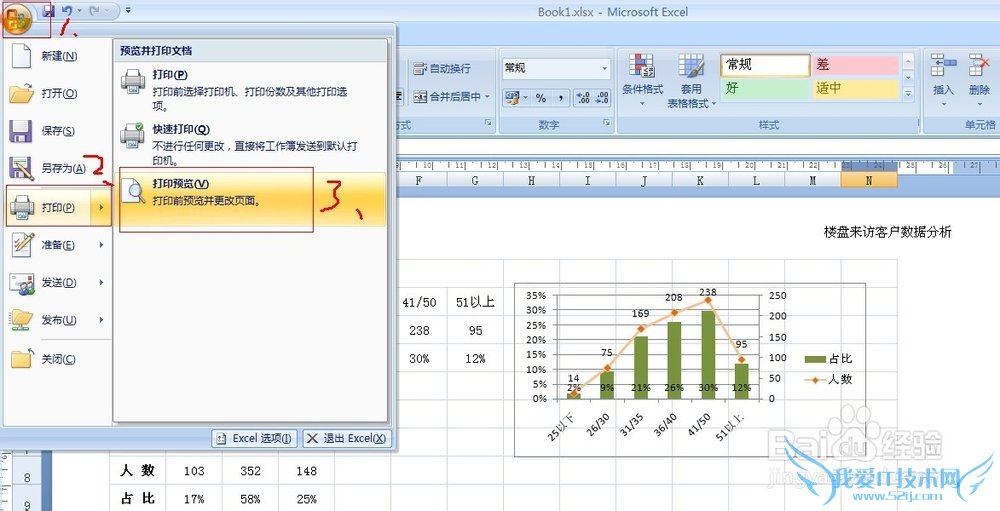Click the print preview magnifier icon

point(133,191)
